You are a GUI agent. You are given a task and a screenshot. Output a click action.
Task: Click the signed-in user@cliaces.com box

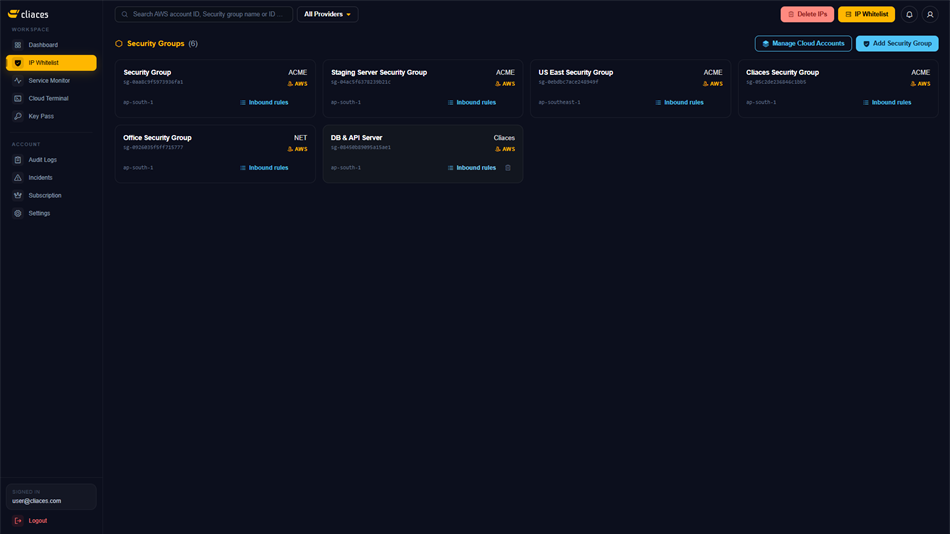click(51, 496)
